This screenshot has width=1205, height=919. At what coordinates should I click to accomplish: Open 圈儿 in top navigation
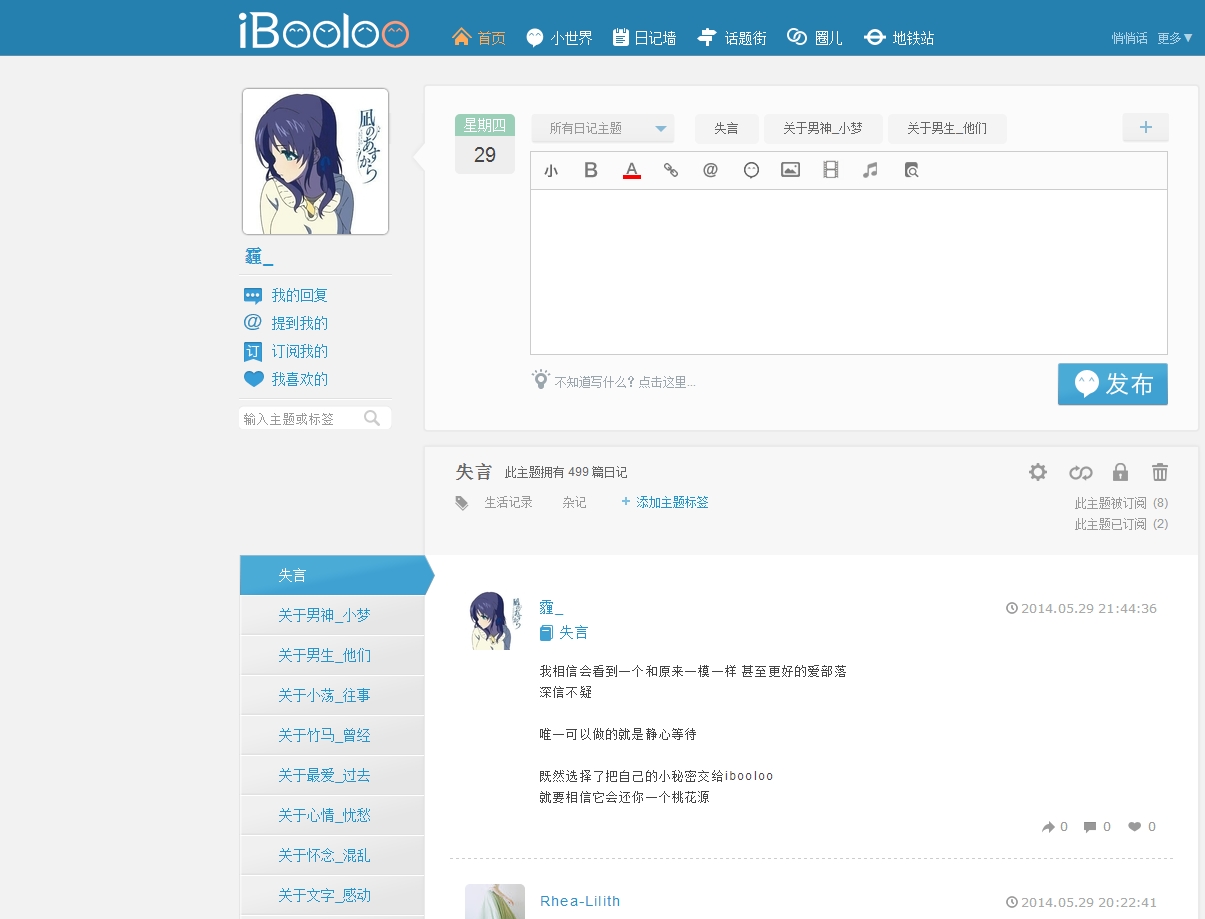[815, 38]
